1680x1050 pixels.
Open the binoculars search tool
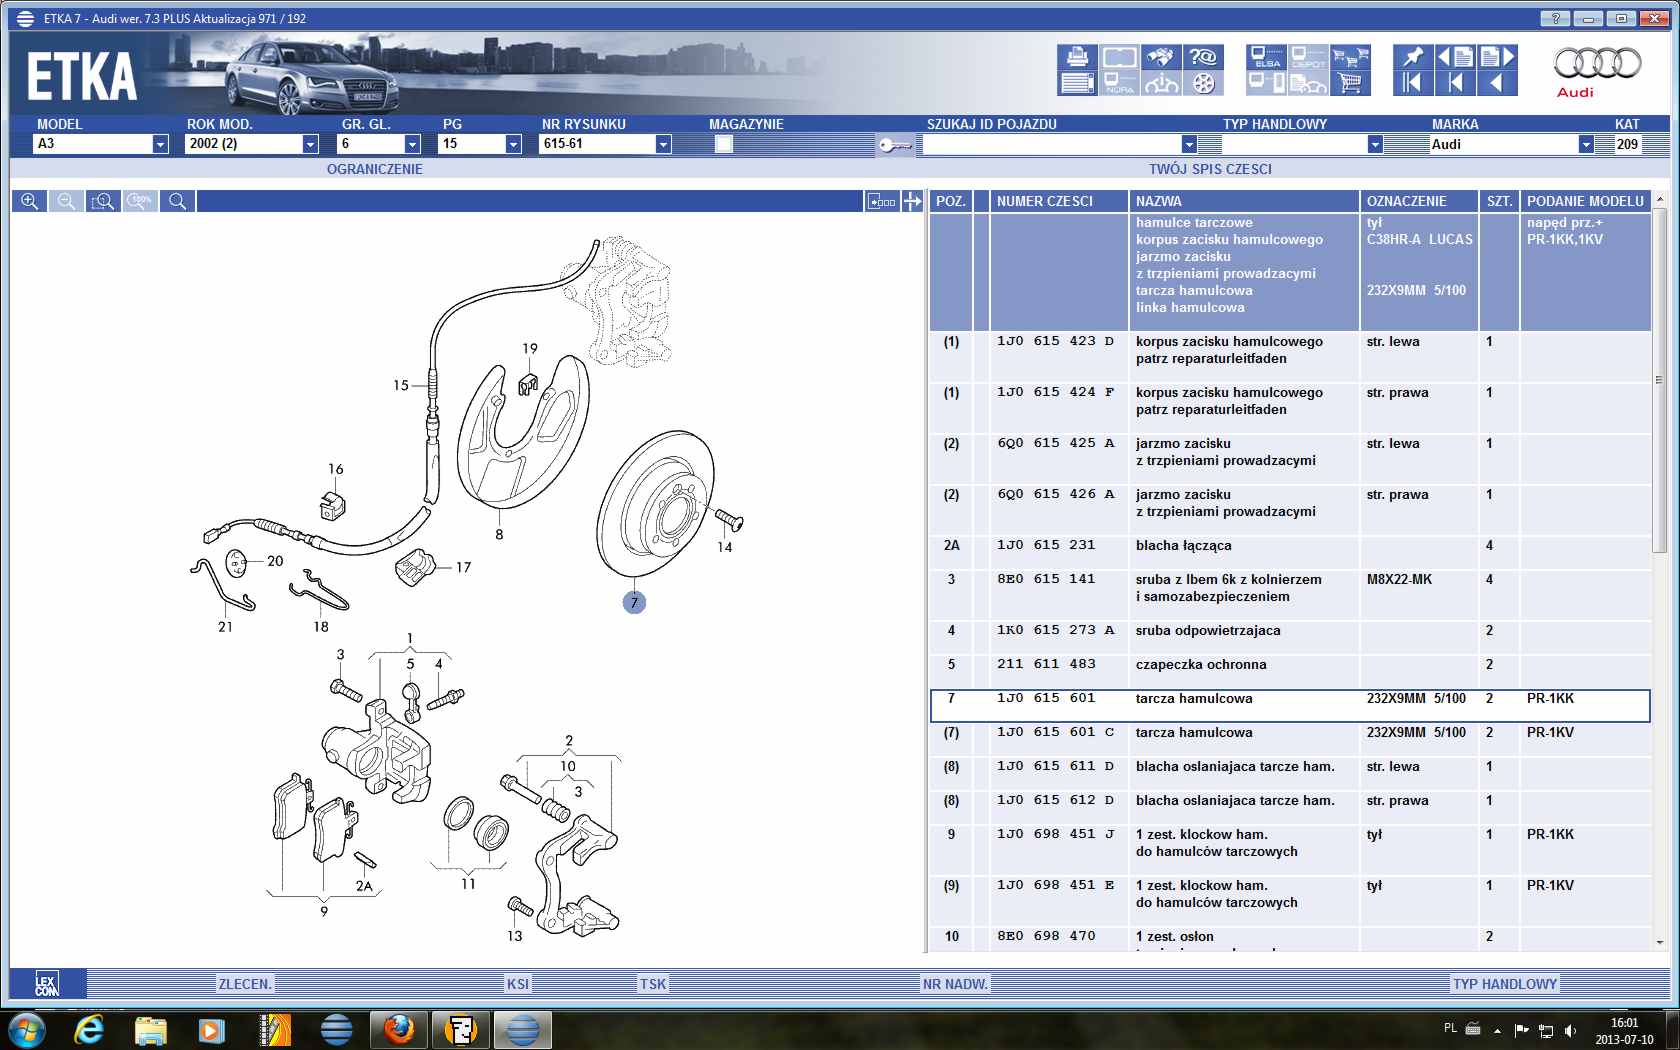1161,57
